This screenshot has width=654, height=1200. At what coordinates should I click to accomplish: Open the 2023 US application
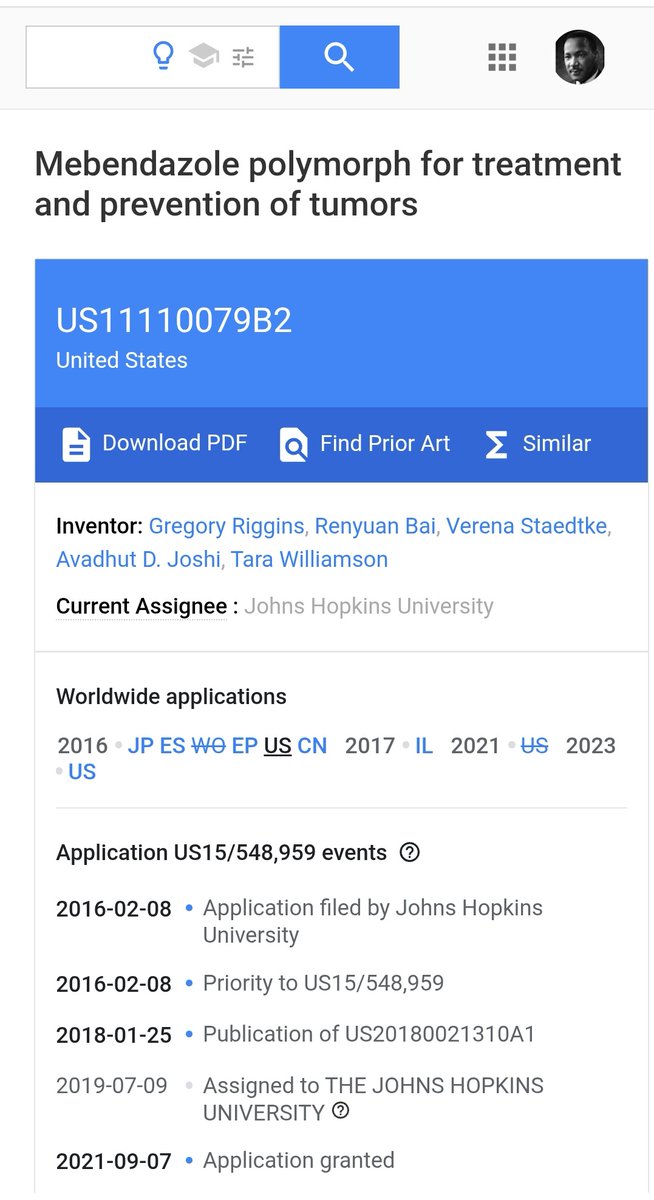pyautogui.click(x=82, y=772)
